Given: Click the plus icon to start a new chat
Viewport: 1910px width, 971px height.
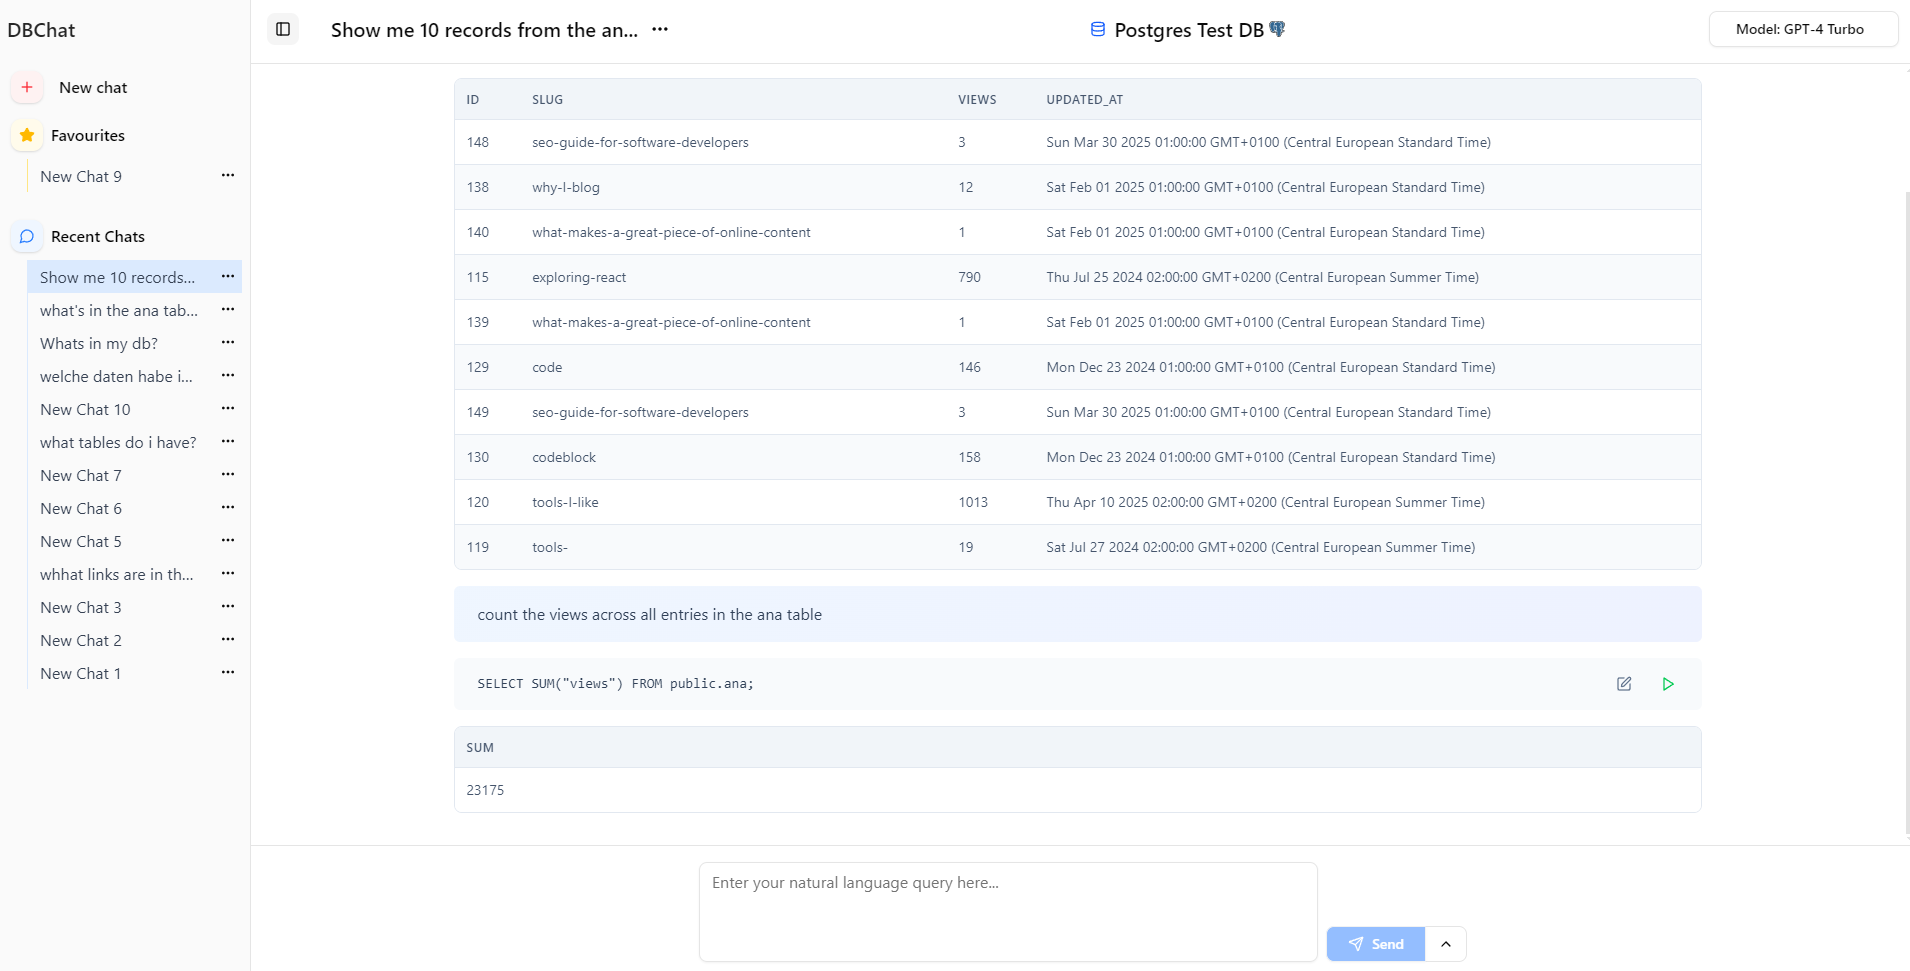Looking at the screenshot, I should 27,87.
